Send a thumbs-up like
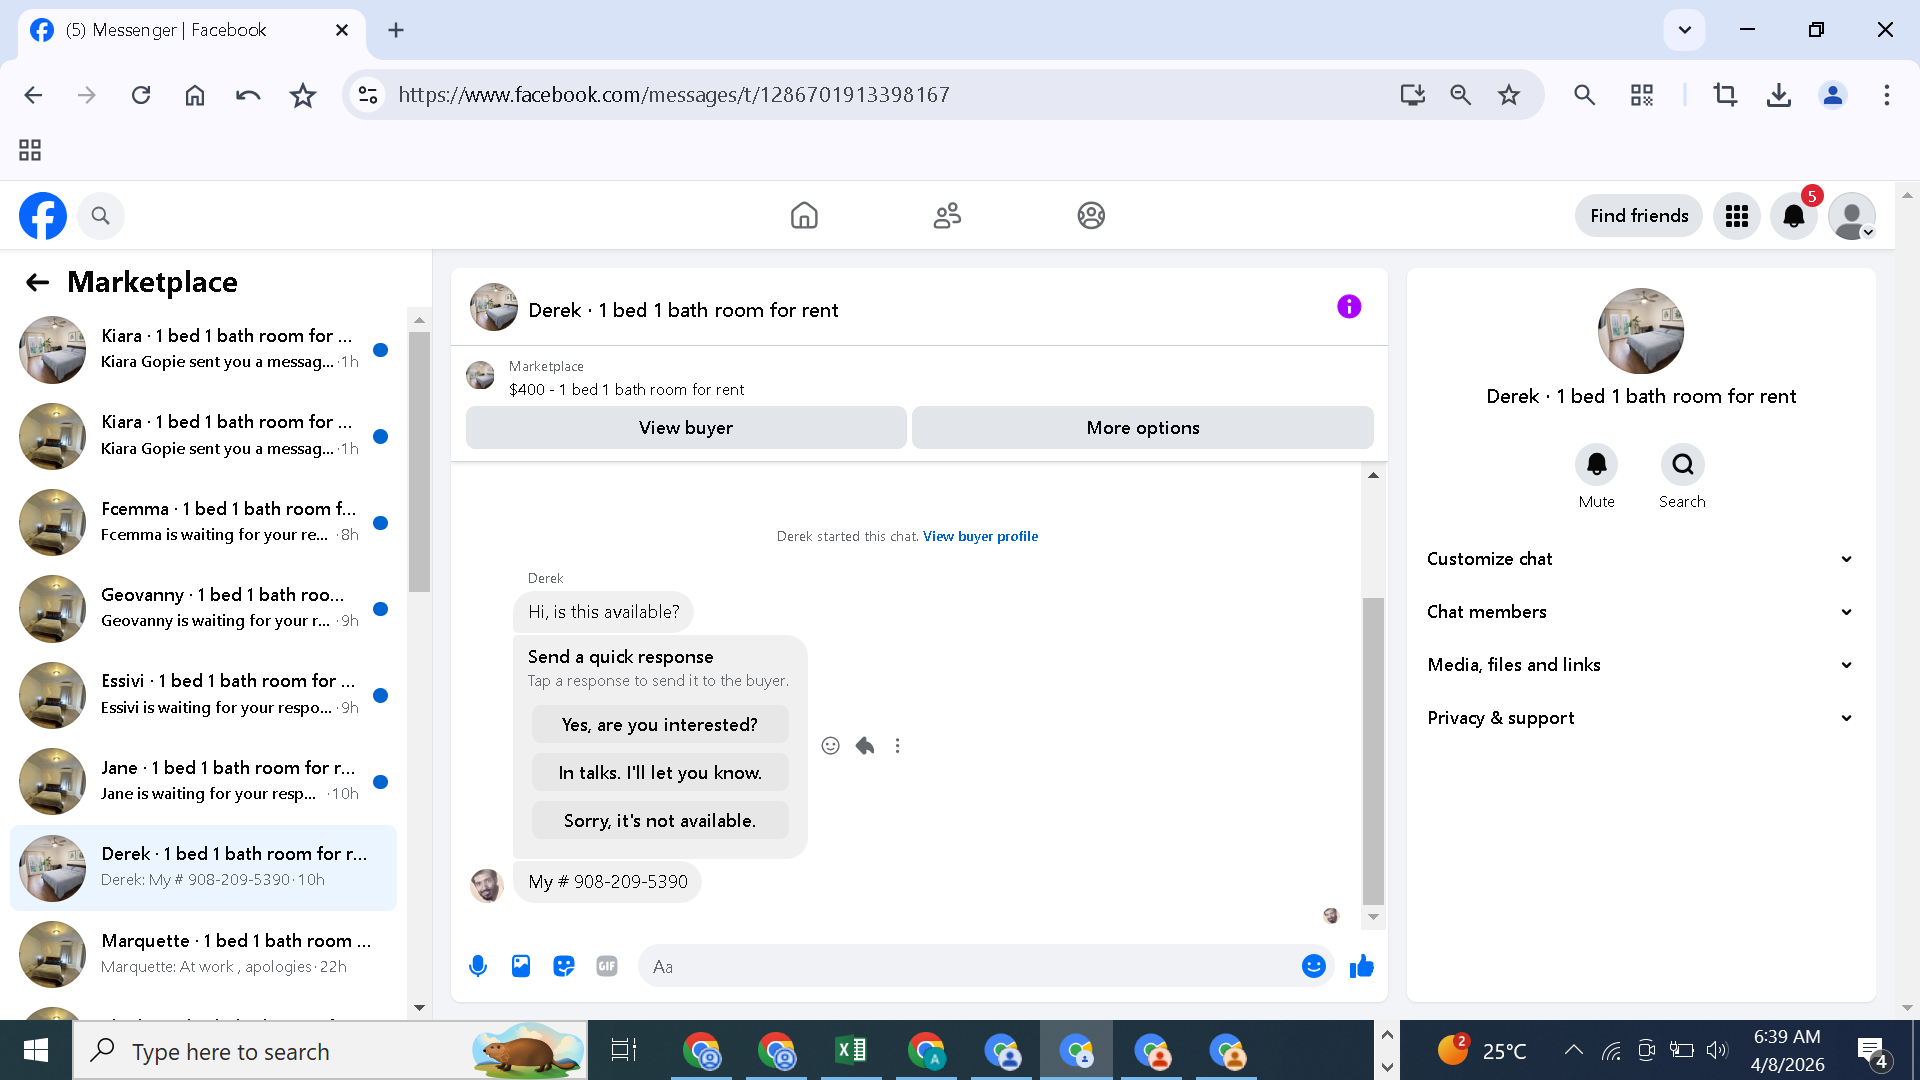 [x=1361, y=966]
